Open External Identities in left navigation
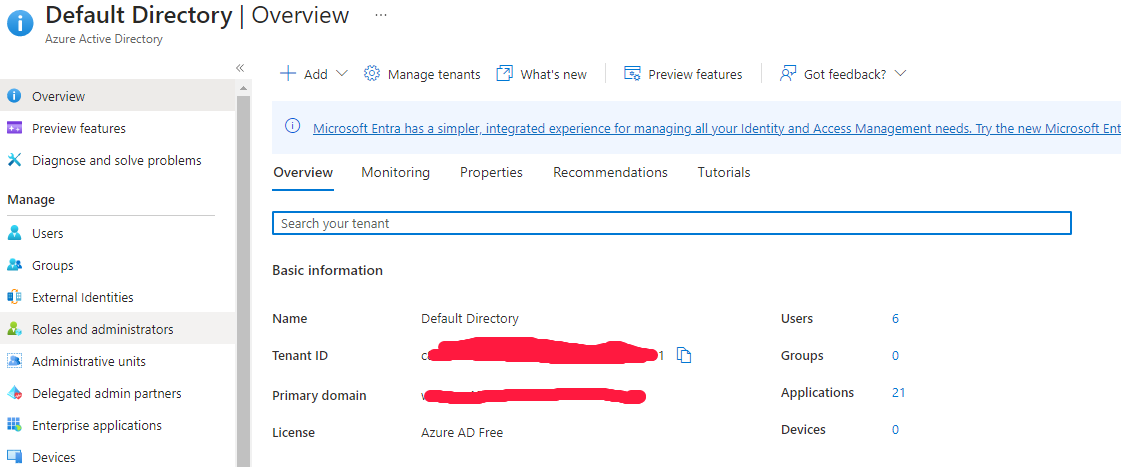Viewport: 1121px width, 467px height. pos(117,297)
